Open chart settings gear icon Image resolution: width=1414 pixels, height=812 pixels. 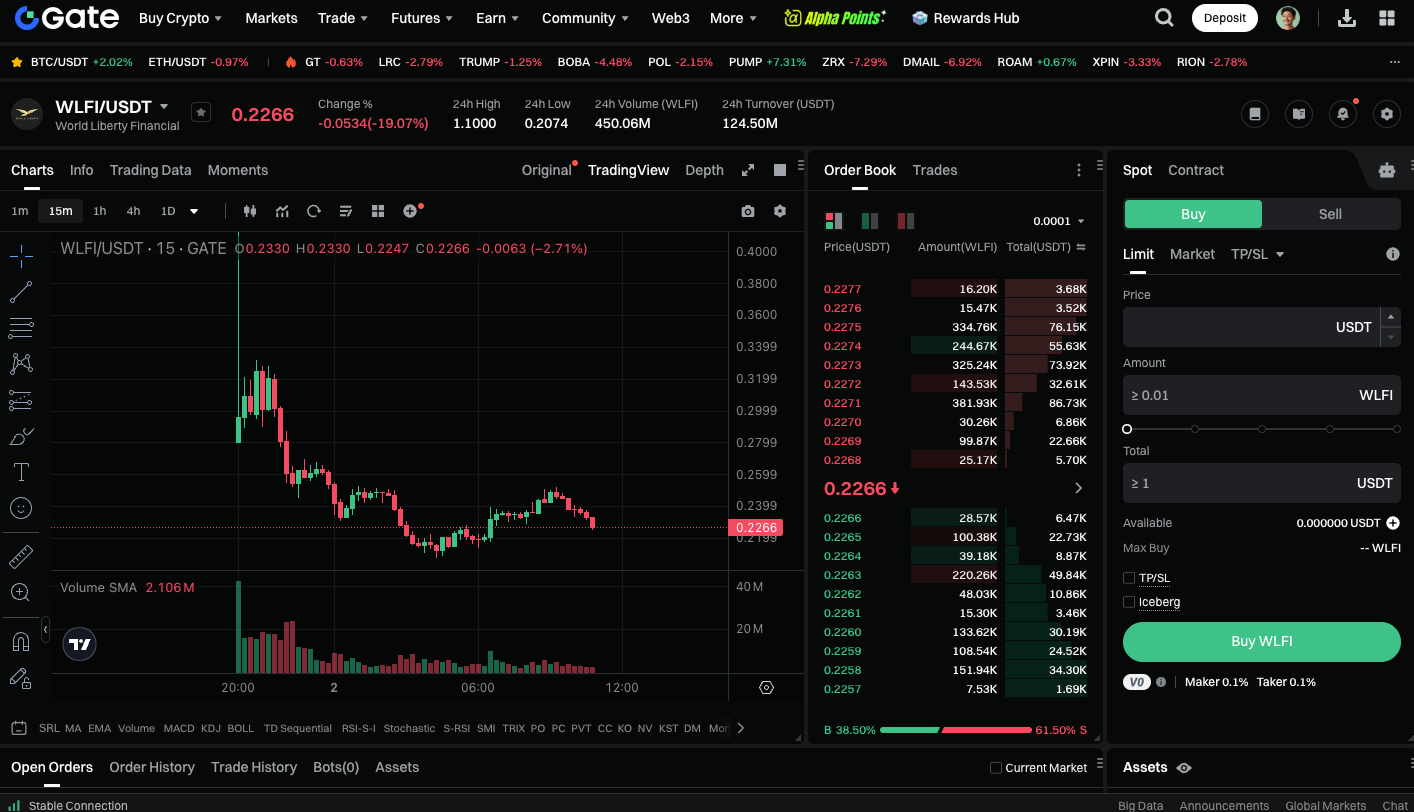click(x=780, y=211)
